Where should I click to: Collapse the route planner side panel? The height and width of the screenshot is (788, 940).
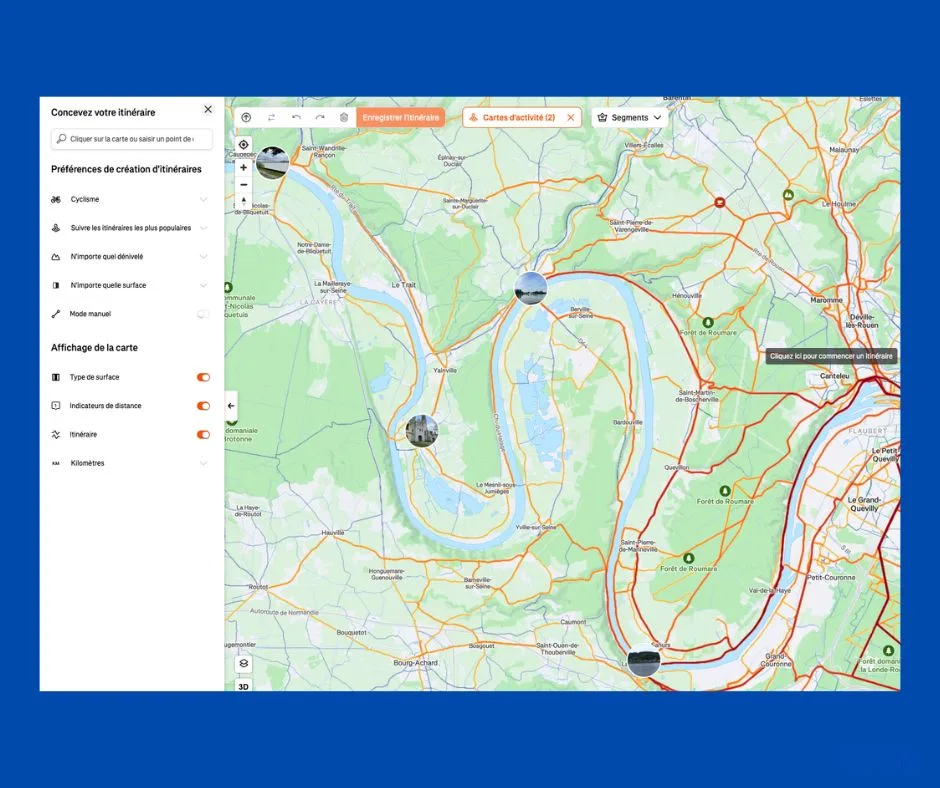[230, 406]
